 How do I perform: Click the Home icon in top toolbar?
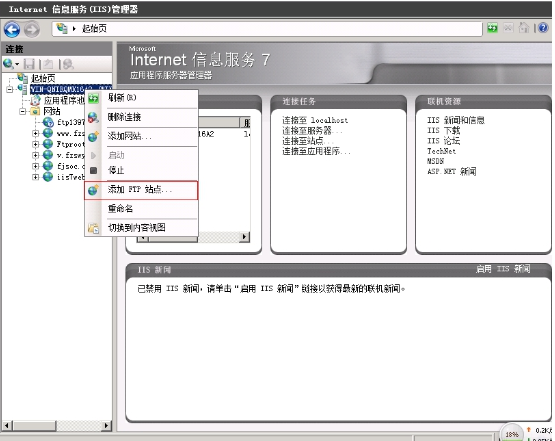tap(524, 28)
